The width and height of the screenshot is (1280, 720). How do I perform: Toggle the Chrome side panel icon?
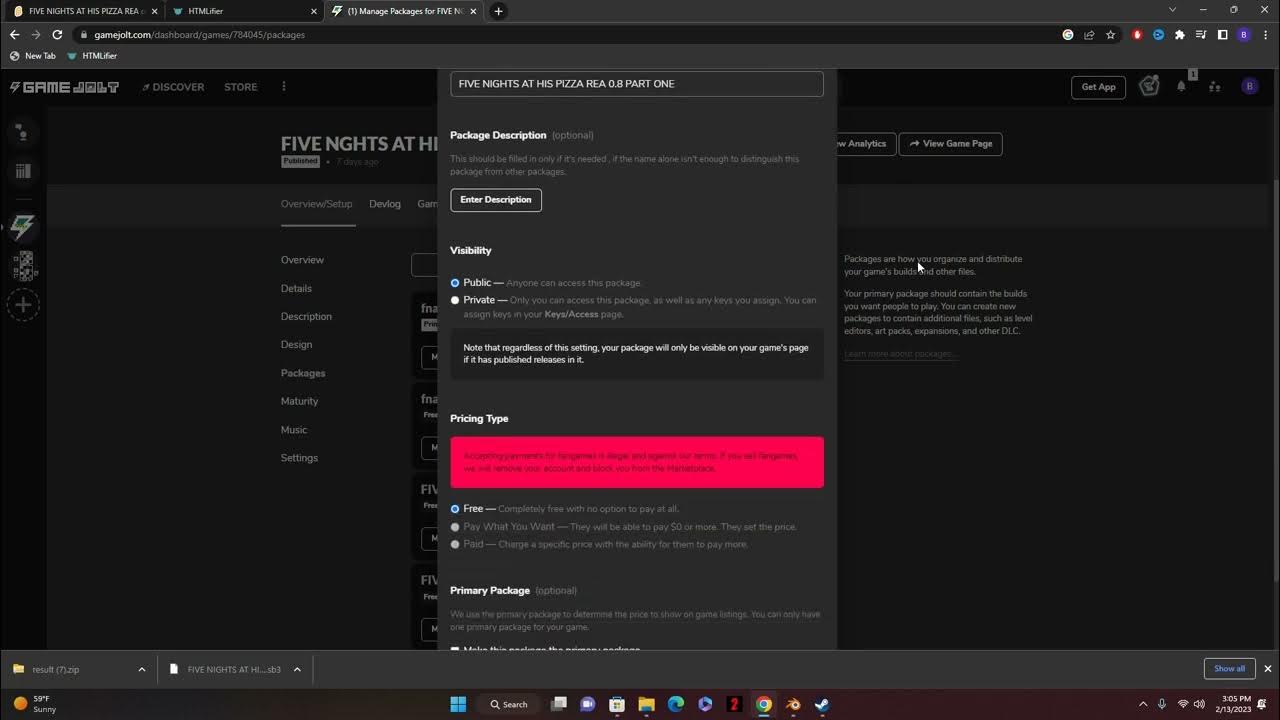click(x=1222, y=34)
